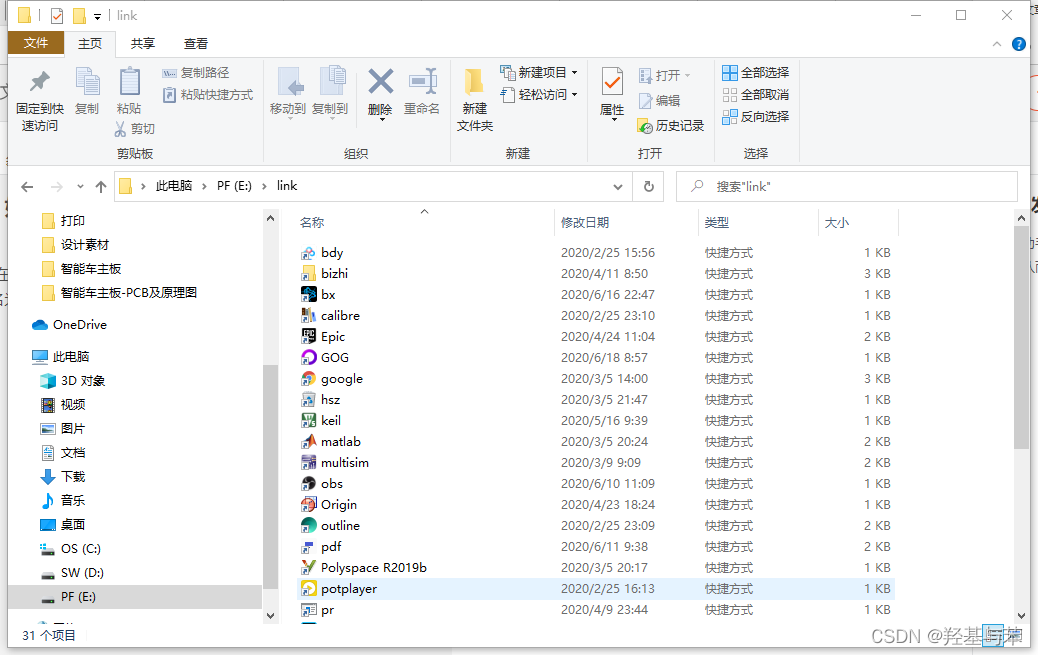Image resolution: width=1038 pixels, height=655 pixels.
Task: Open the matlab shortcut
Action: tap(341, 441)
